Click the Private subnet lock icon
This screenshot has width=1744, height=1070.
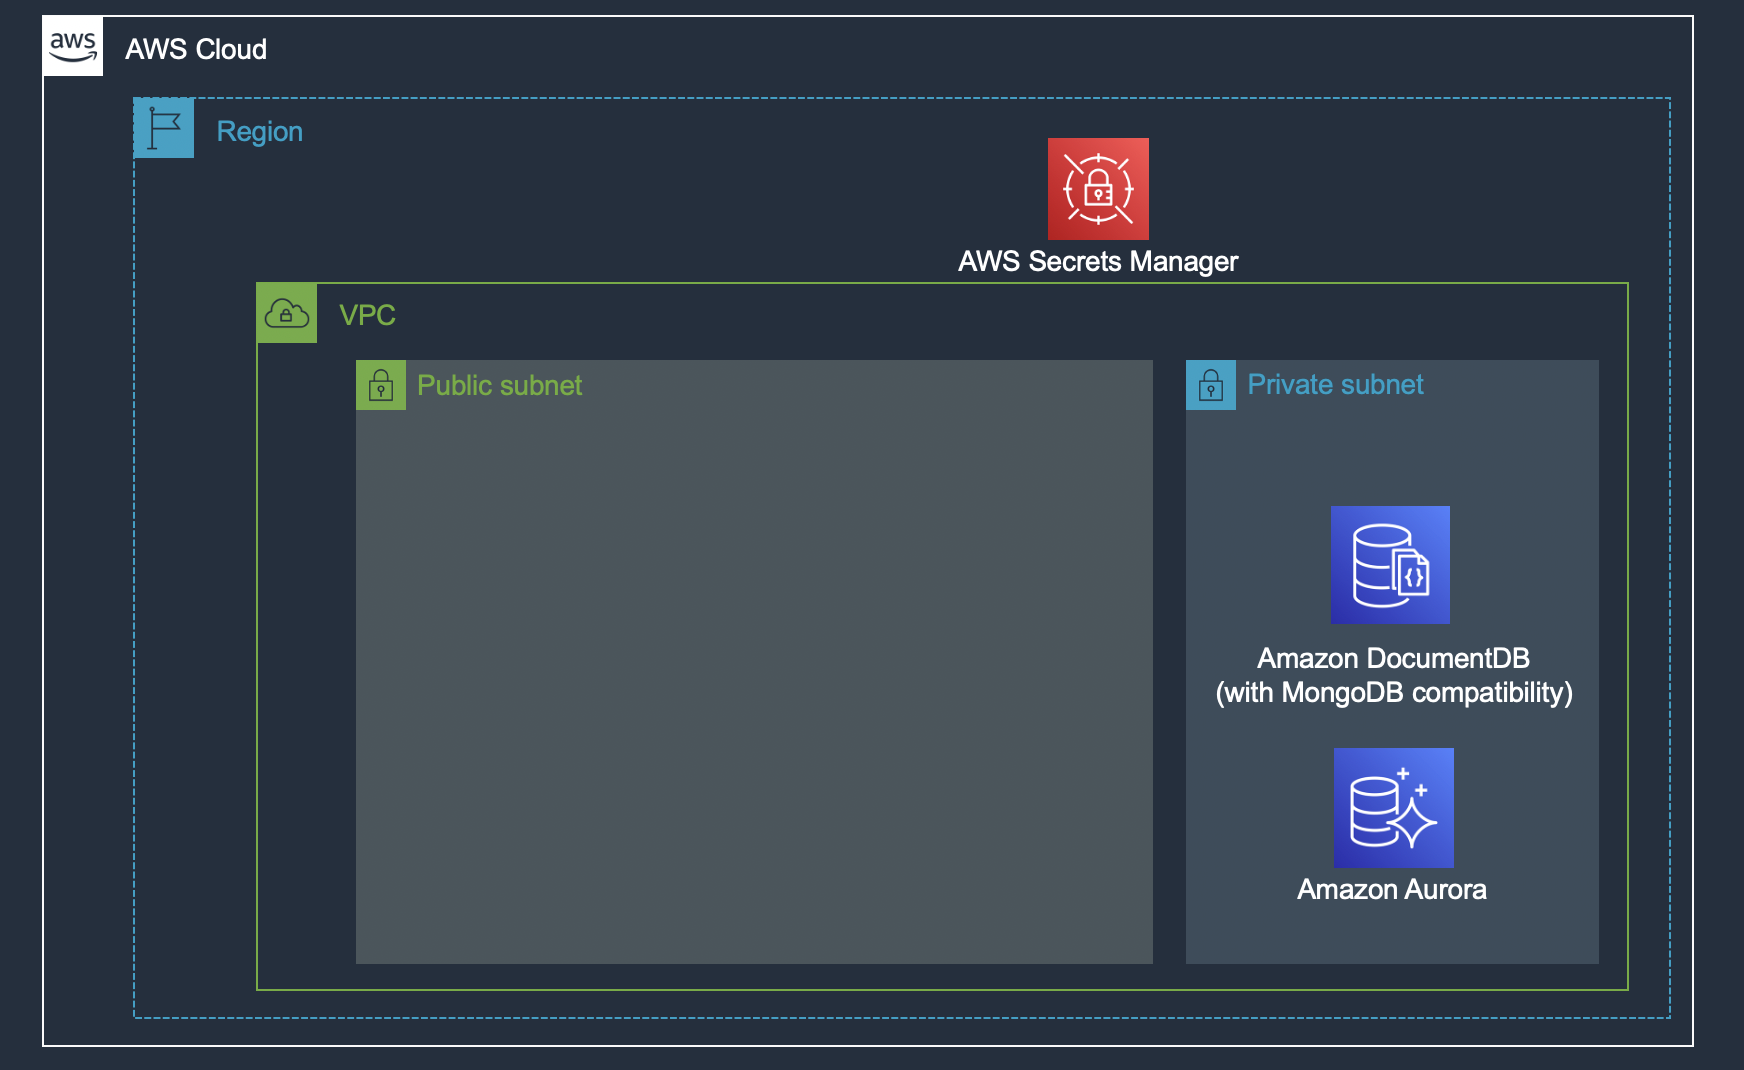1211,385
